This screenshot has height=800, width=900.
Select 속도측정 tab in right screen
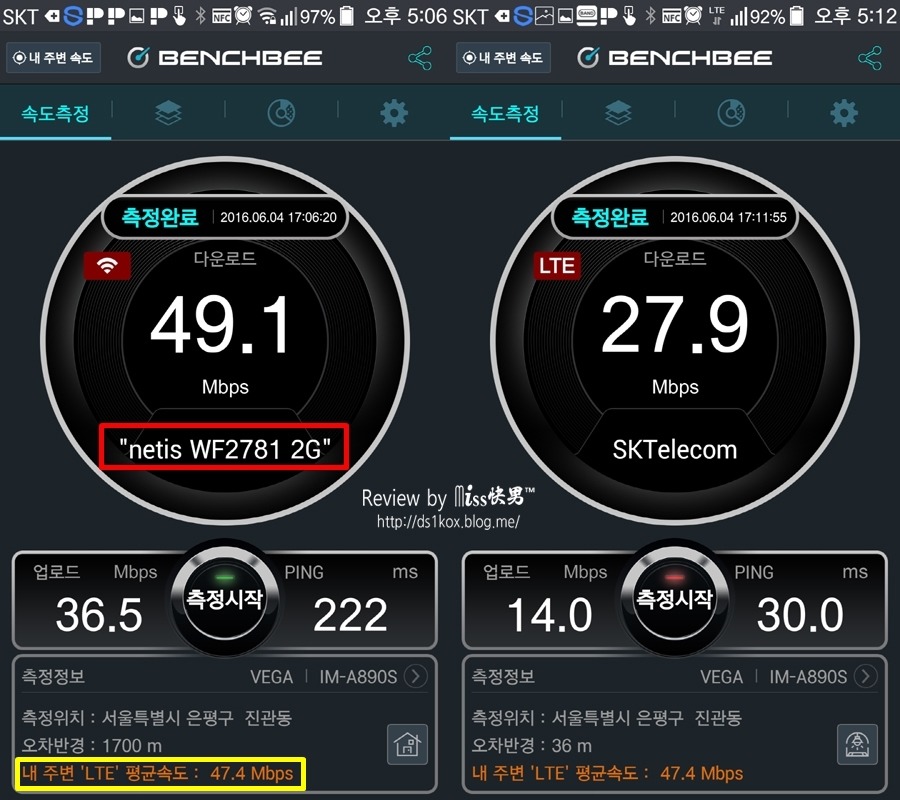505,113
